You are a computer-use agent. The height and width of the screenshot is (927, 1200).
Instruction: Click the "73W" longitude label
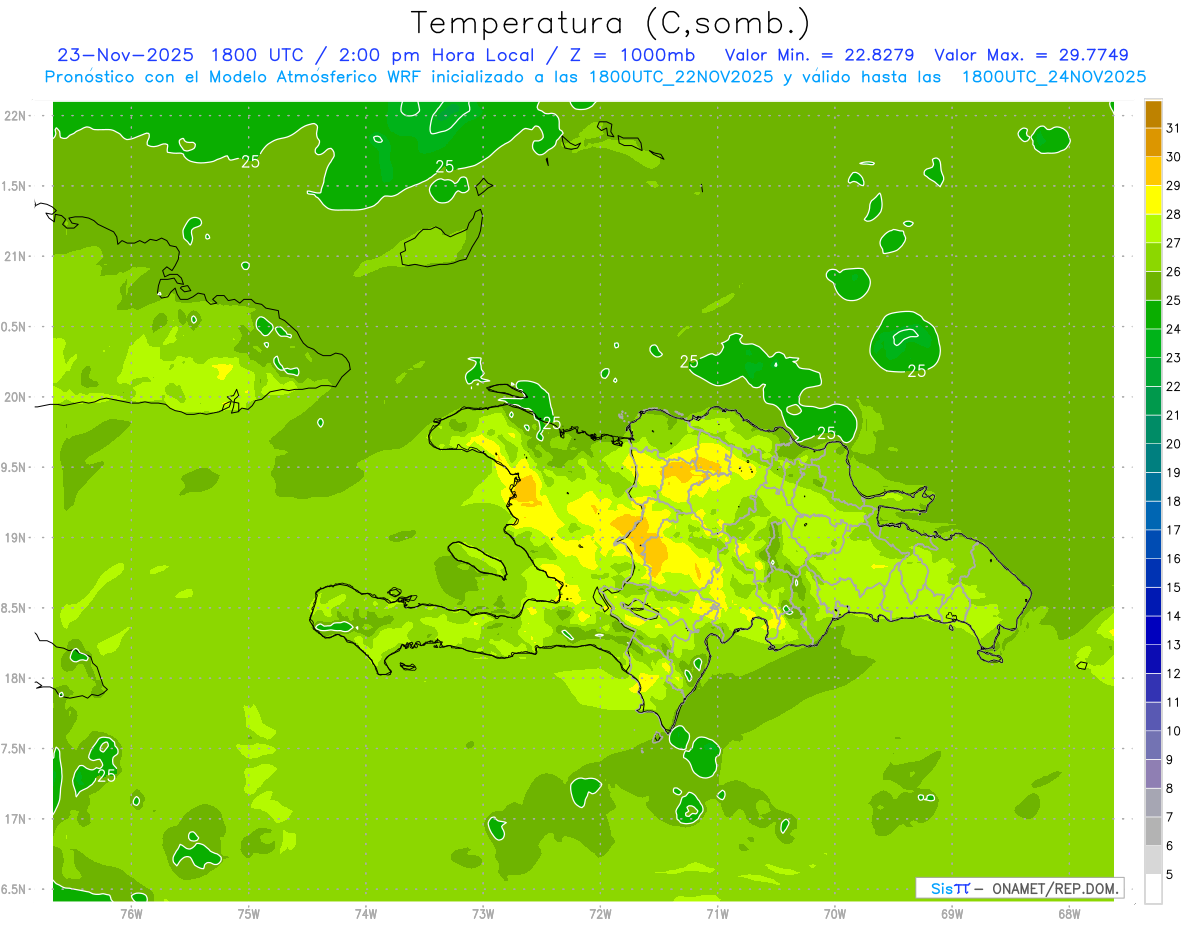(483, 914)
